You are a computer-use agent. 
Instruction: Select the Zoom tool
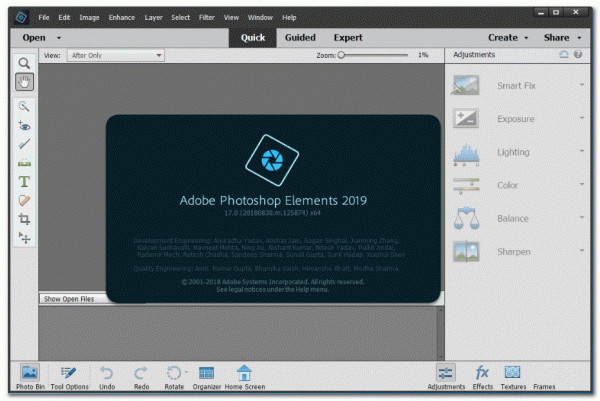tap(24, 63)
